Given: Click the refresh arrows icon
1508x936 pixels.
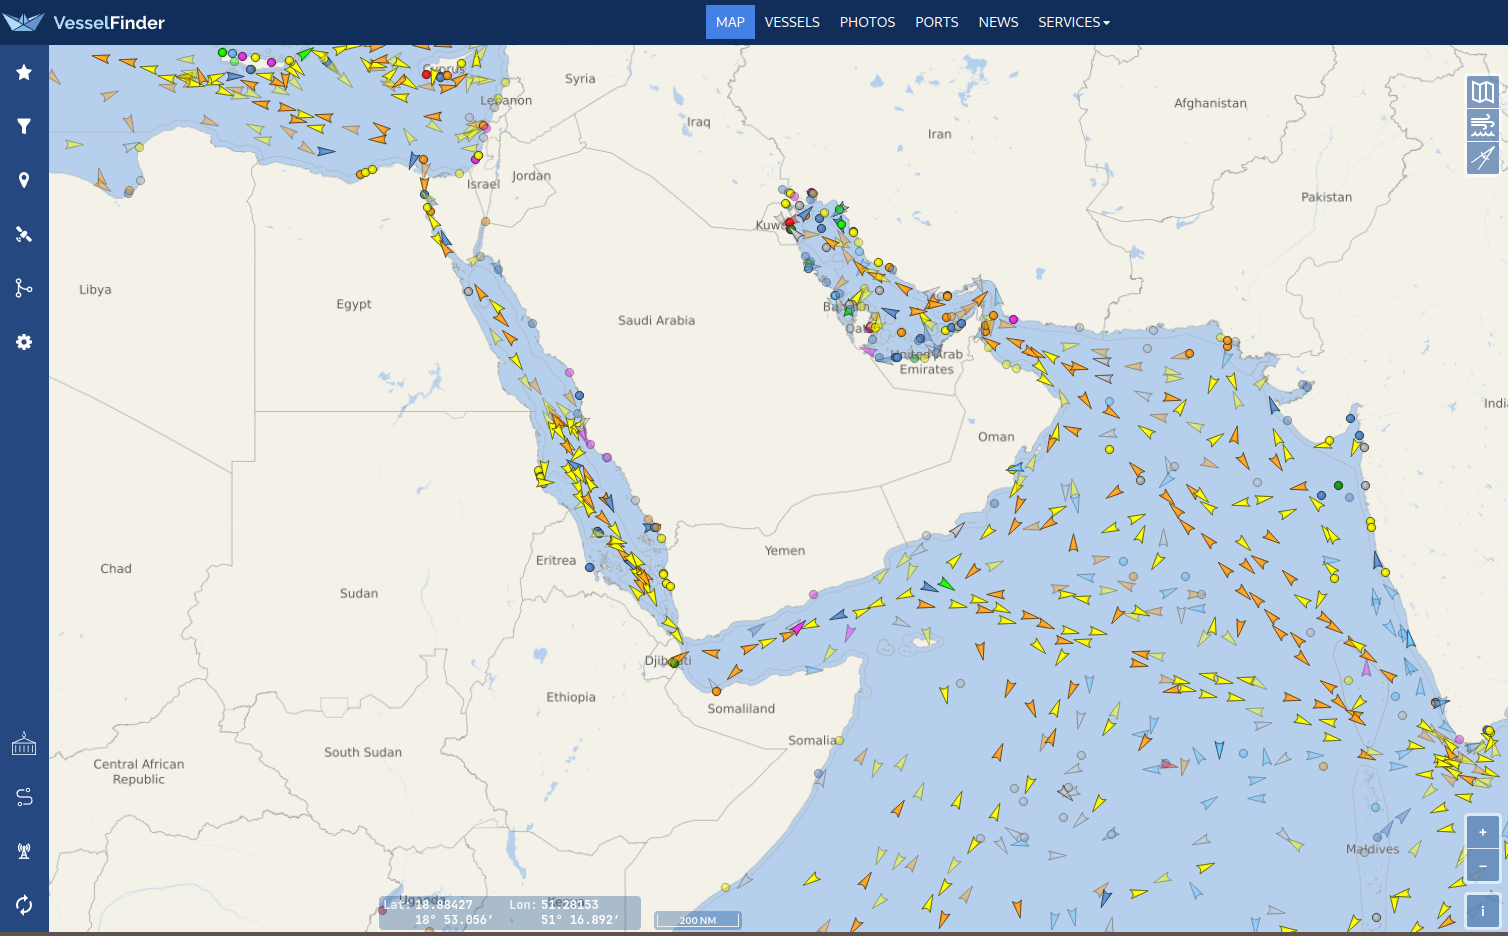Looking at the screenshot, I should pos(24,905).
